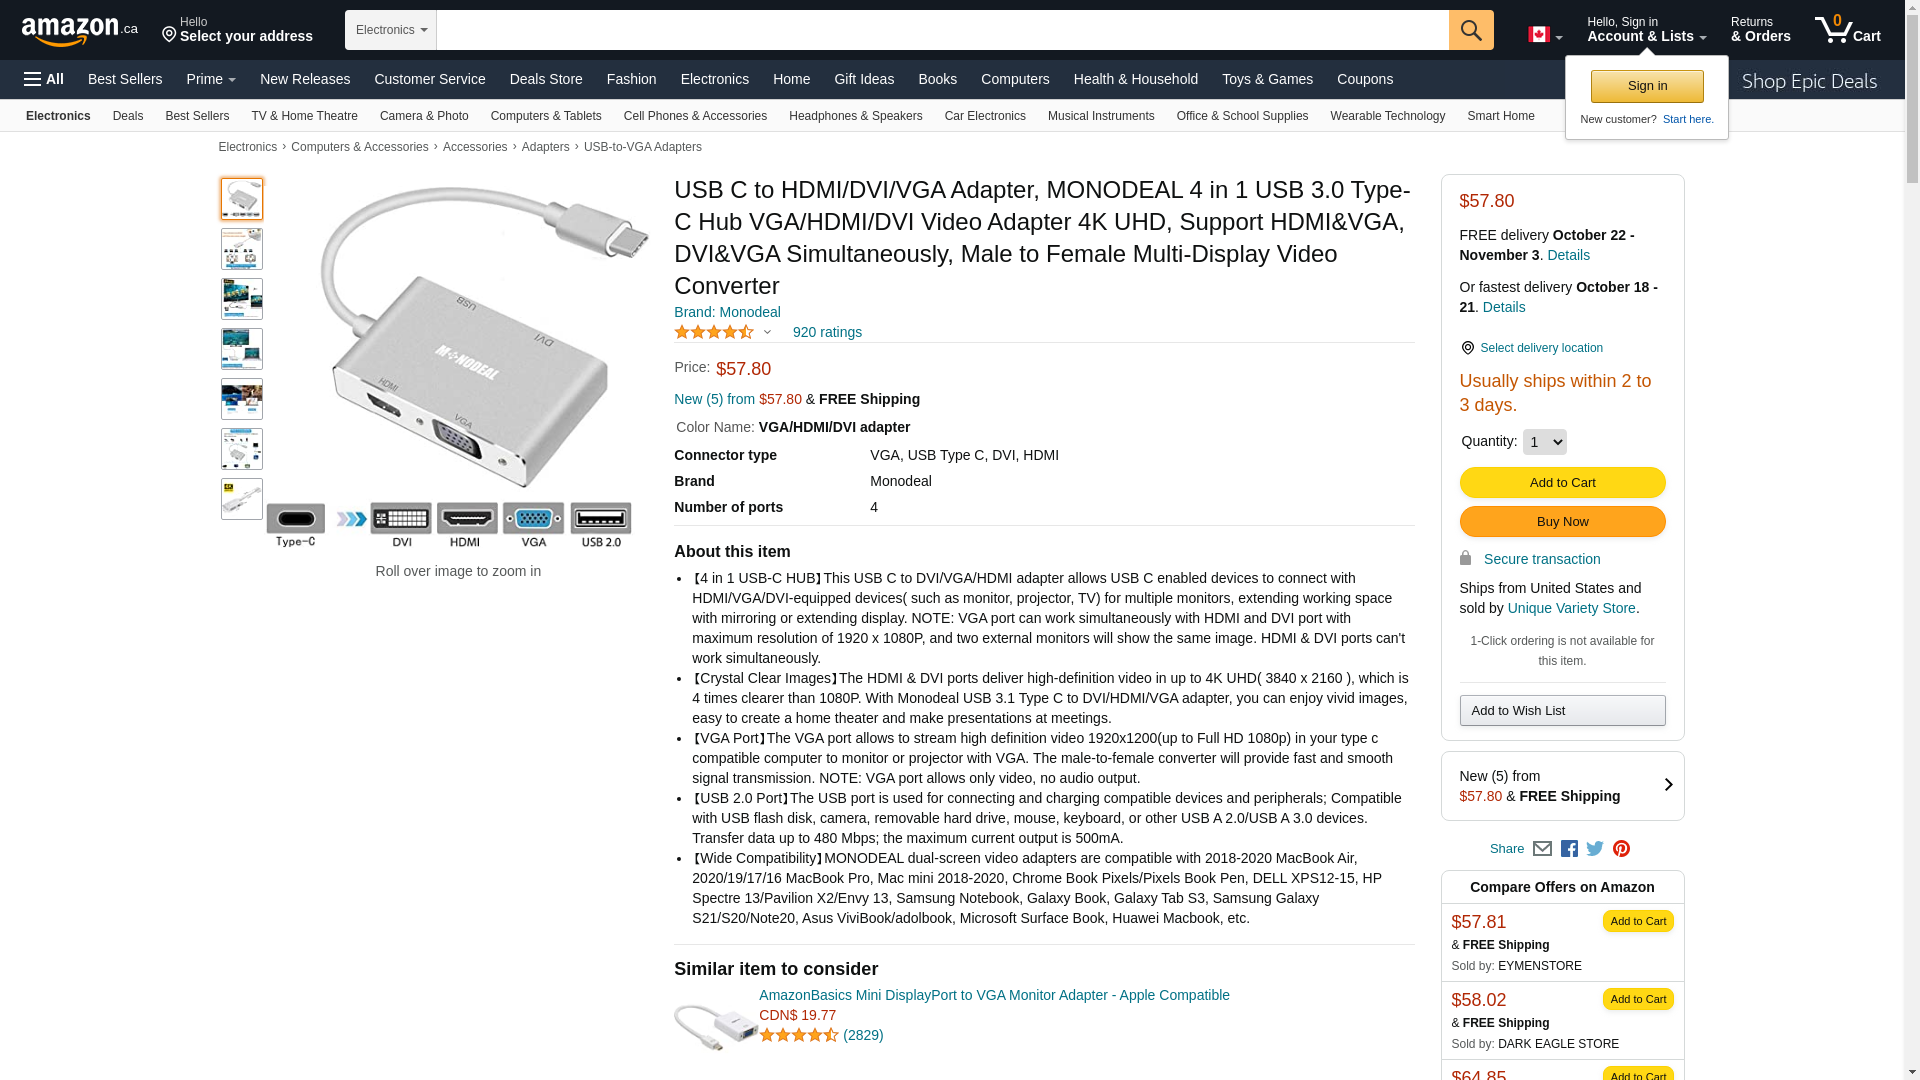Viewport: 1920px width, 1080px height.
Task: Expand the Electronics search category dropdown
Action: (x=391, y=30)
